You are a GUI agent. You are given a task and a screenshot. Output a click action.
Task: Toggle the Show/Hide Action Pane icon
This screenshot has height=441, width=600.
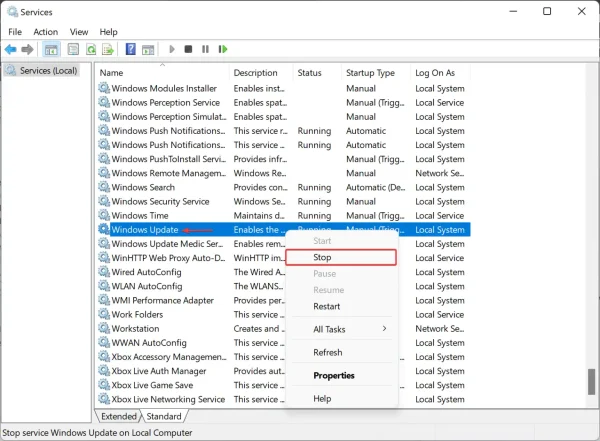[x=148, y=49]
